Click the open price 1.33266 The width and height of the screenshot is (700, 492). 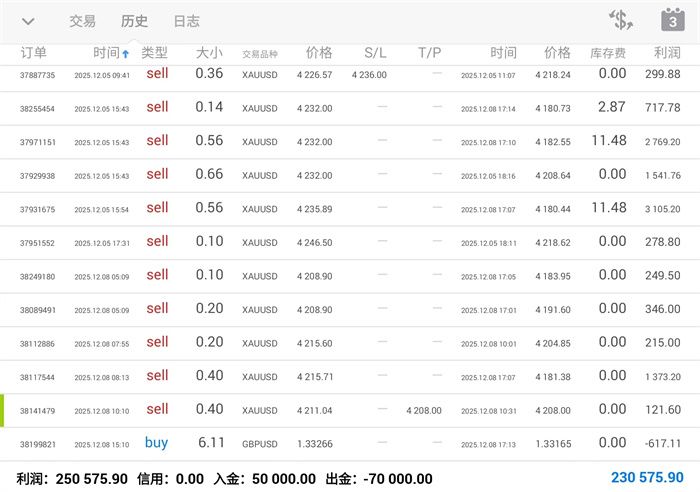click(x=315, y=444)
